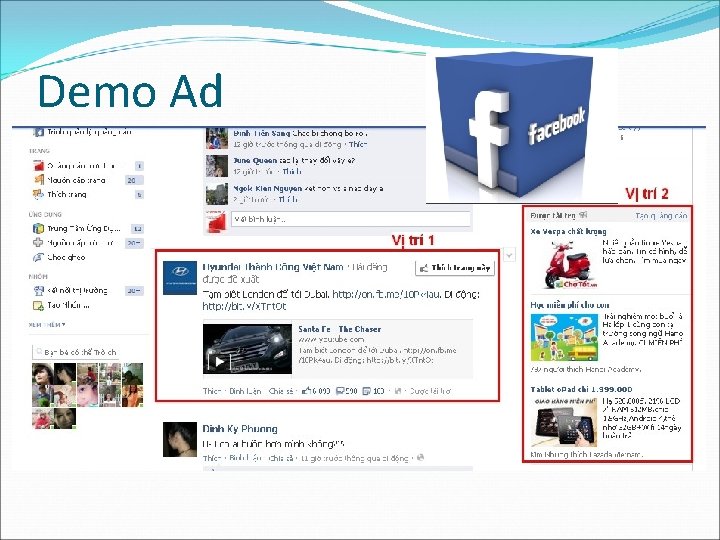Click the Viết bình luận comment field

[351, 219]
